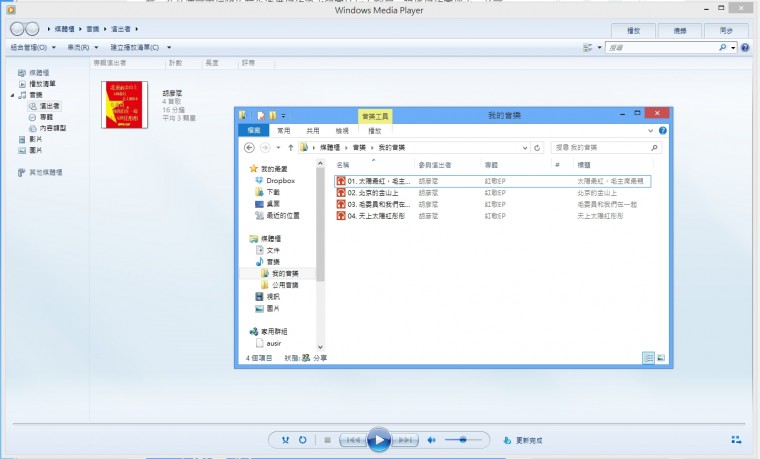Toggle shuffle in Media Player controls
The height and width of the screenshot is (459, 760).
coord(285,440)
